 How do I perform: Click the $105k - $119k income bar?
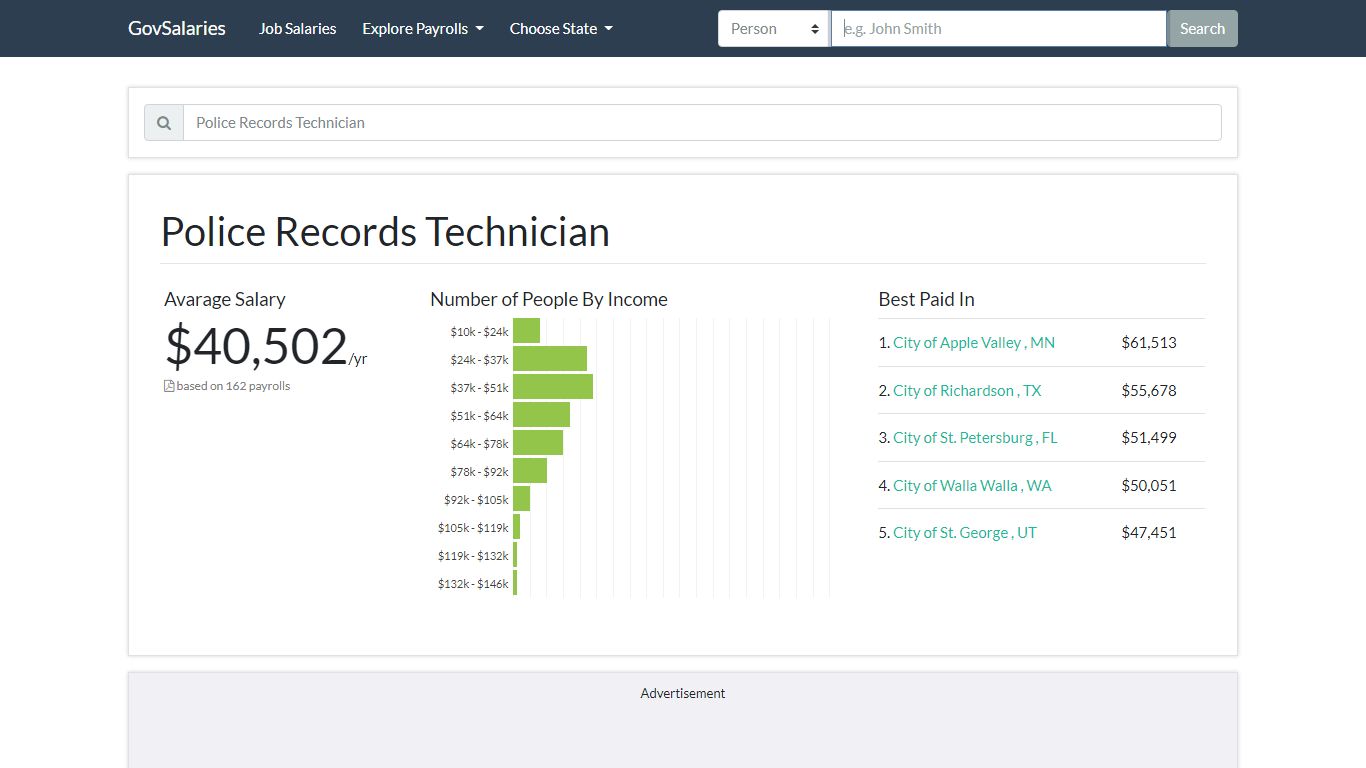516,527
